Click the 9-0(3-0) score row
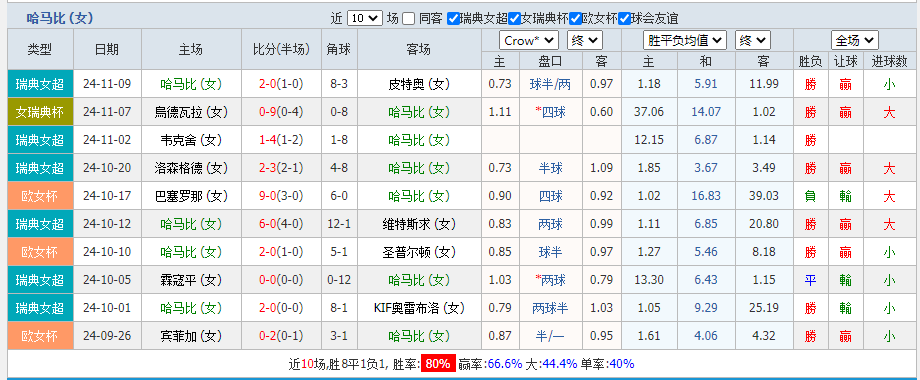 point(281,196)
